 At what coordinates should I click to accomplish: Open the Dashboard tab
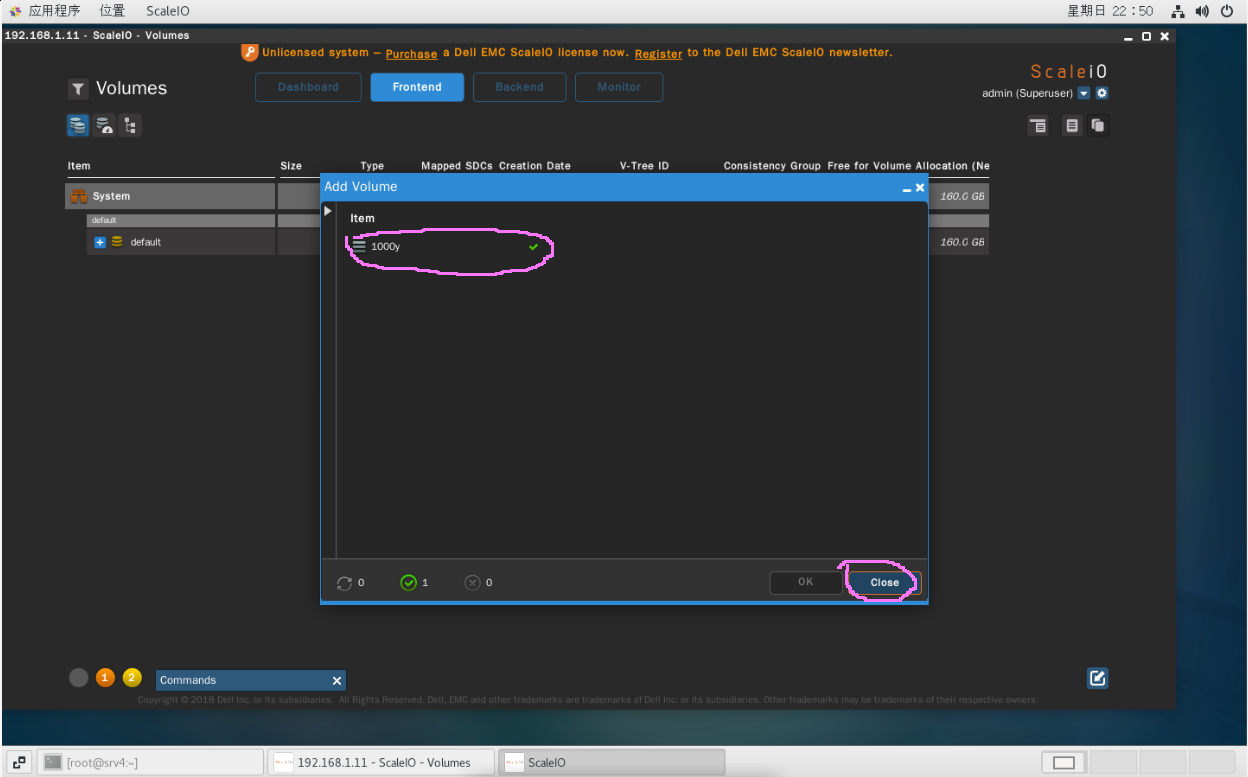(x=308, y=87)
